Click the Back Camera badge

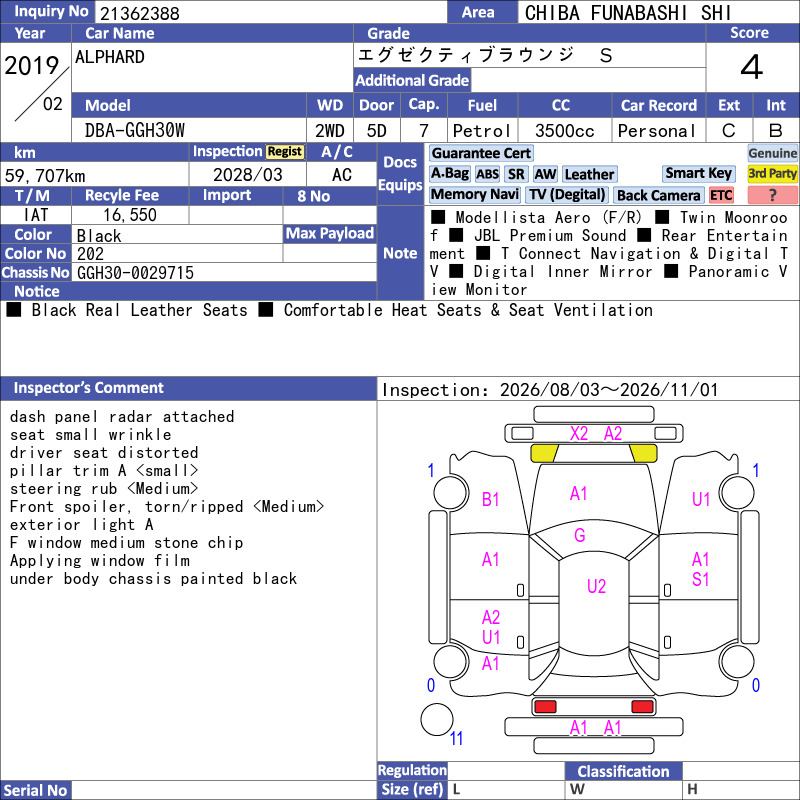point(658,195)
